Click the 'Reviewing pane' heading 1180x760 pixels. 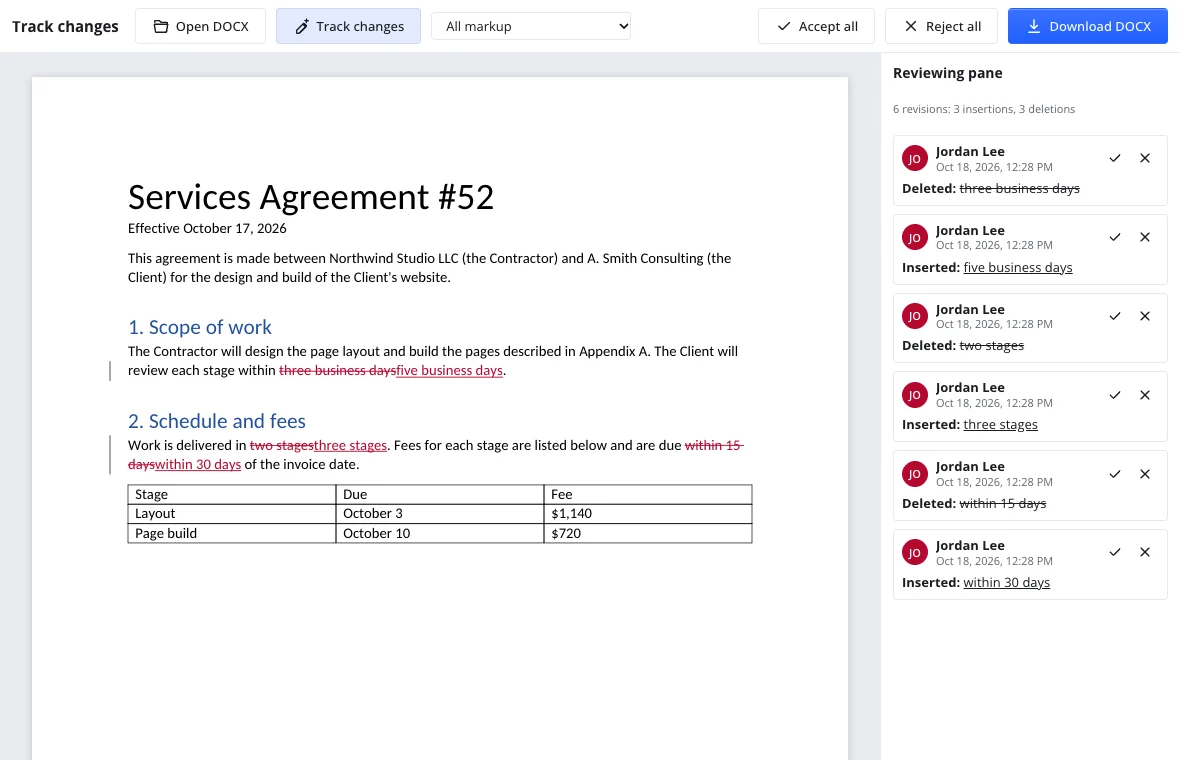pyautogui.click(x=947, y=73)
